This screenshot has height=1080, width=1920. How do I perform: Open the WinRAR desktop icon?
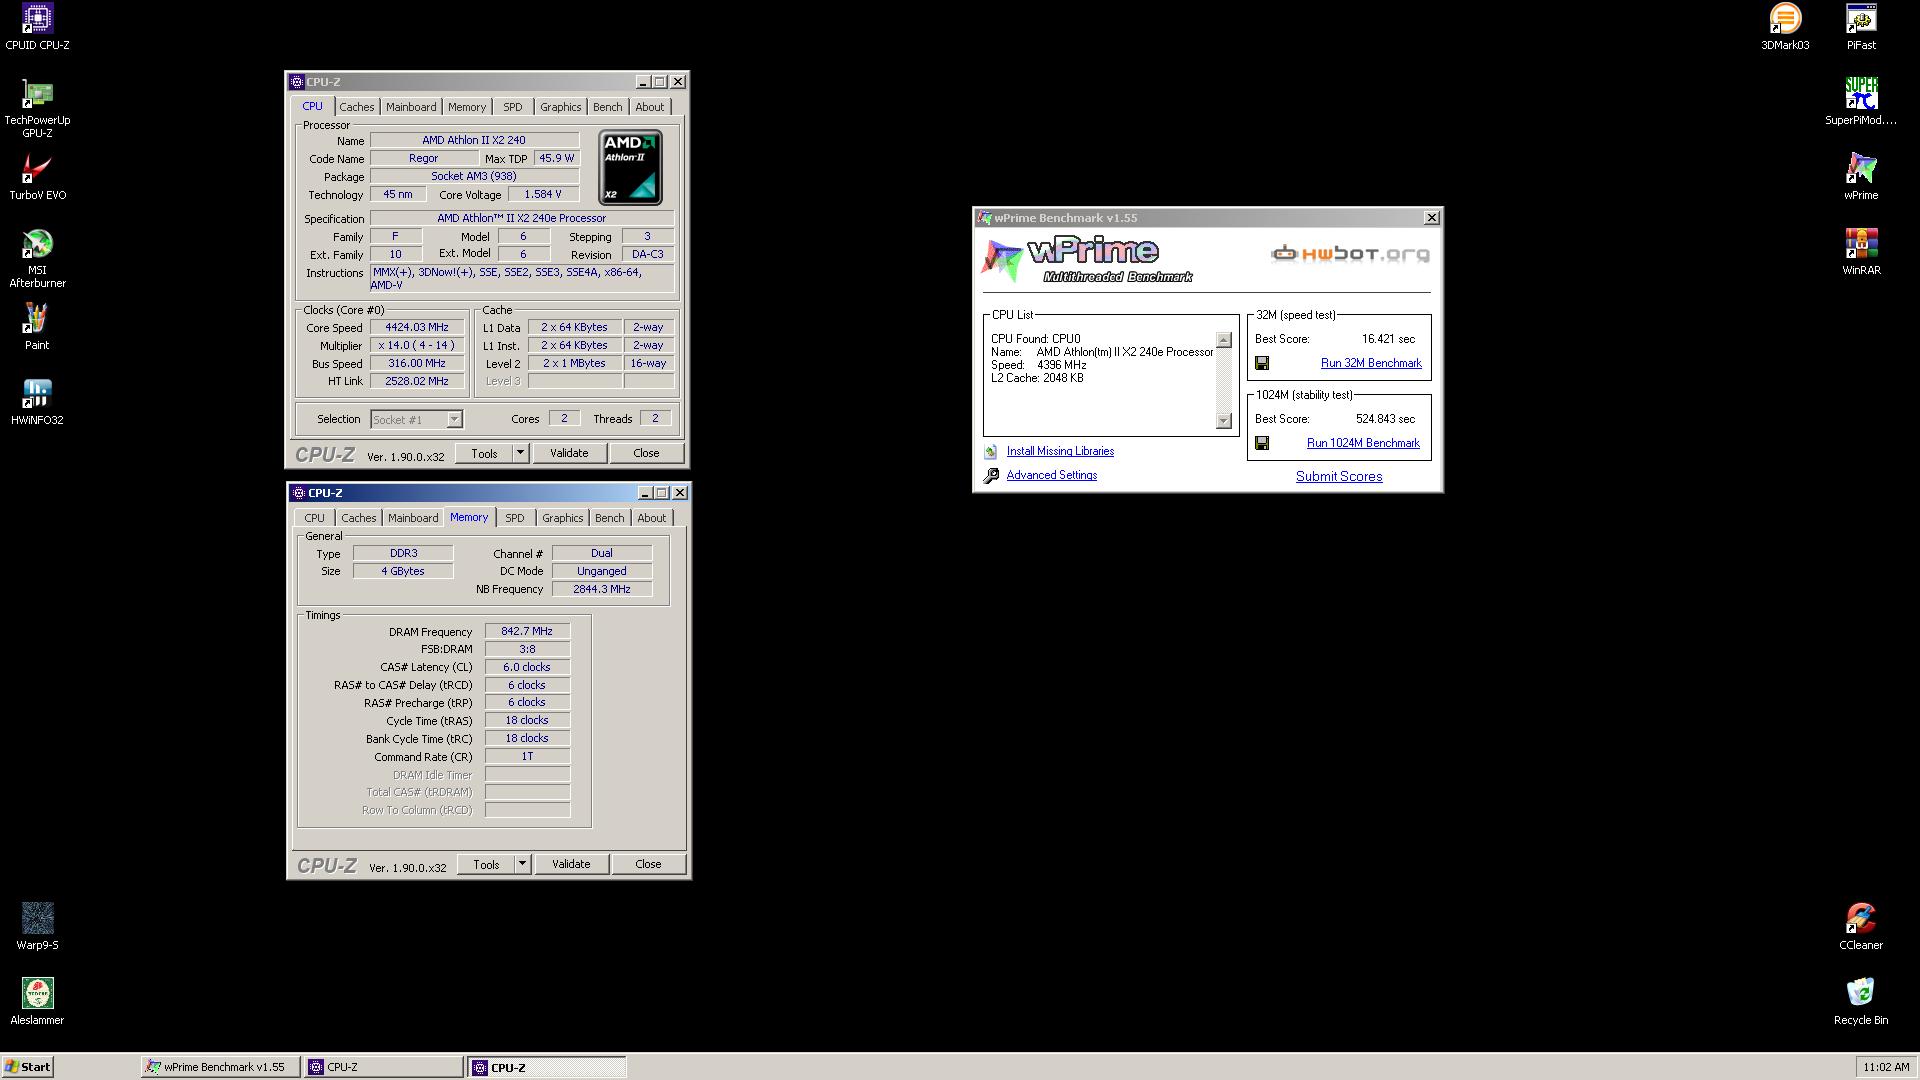click(x=1861, y=252)
